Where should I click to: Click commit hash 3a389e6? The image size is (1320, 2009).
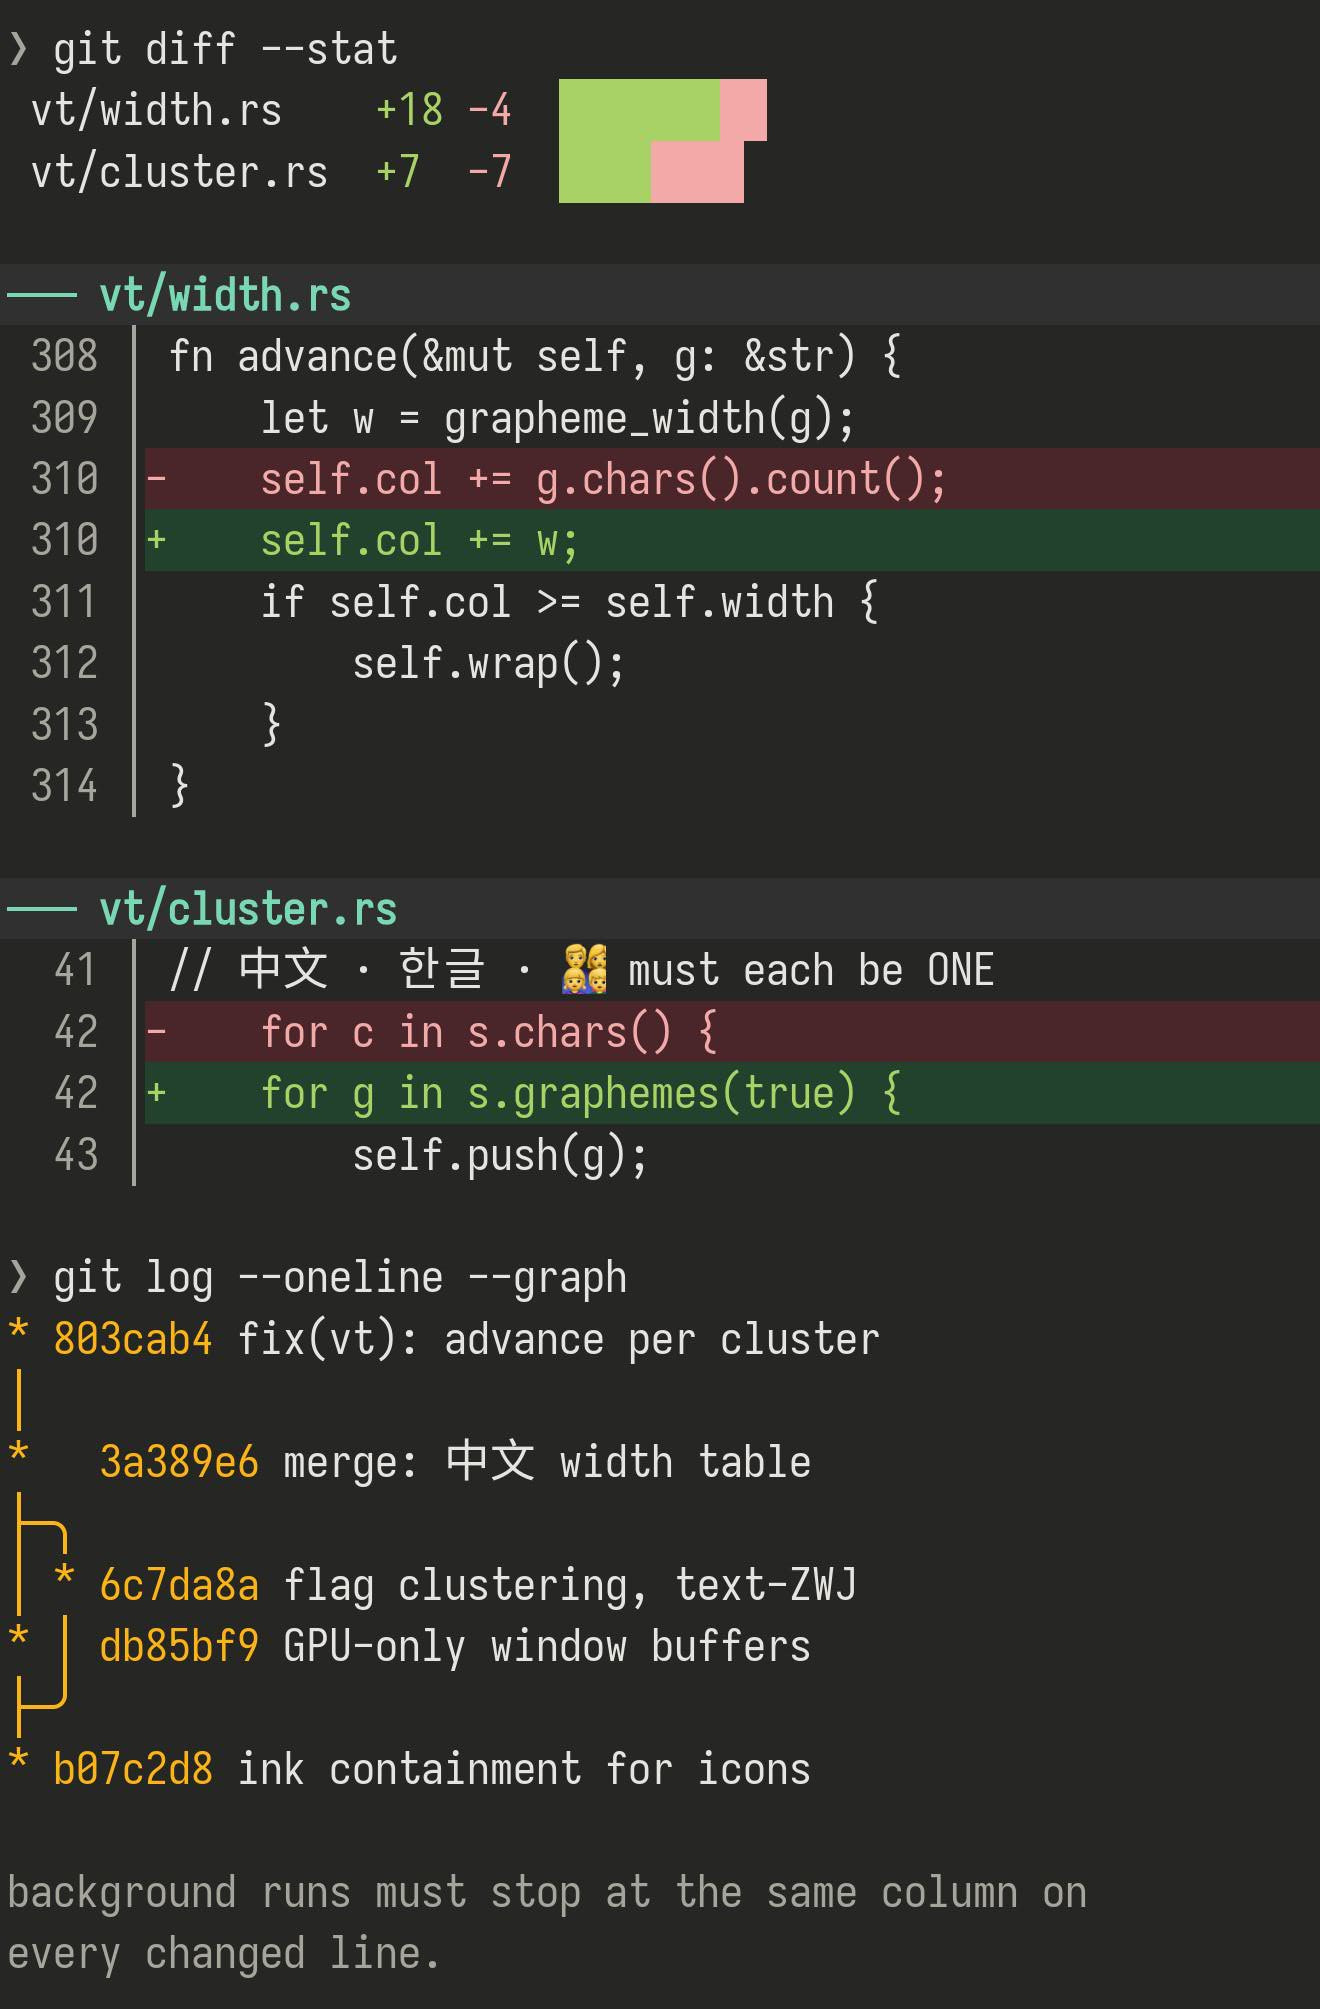point(179,1462)
